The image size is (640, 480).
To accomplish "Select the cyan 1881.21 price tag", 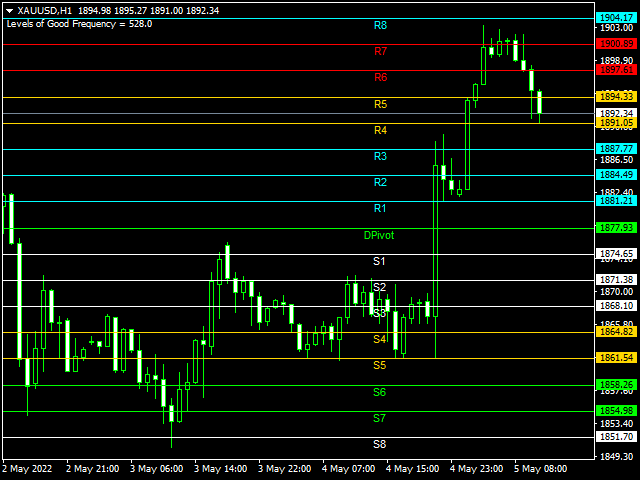I will click(x=616, y=201).
